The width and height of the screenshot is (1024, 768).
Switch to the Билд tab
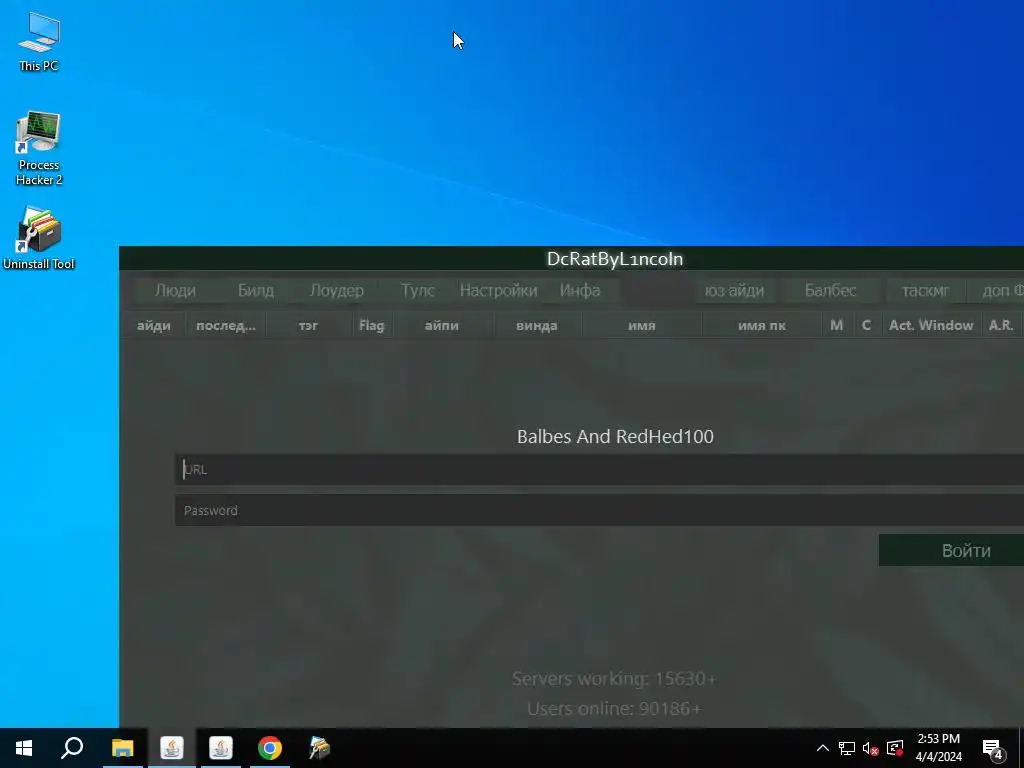point(256,291)
